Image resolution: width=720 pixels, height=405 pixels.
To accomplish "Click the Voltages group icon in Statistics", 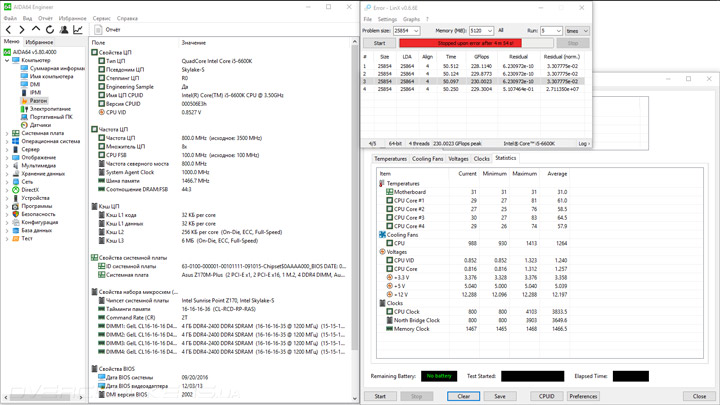I will pyautogui.click(x=382, y=252).
